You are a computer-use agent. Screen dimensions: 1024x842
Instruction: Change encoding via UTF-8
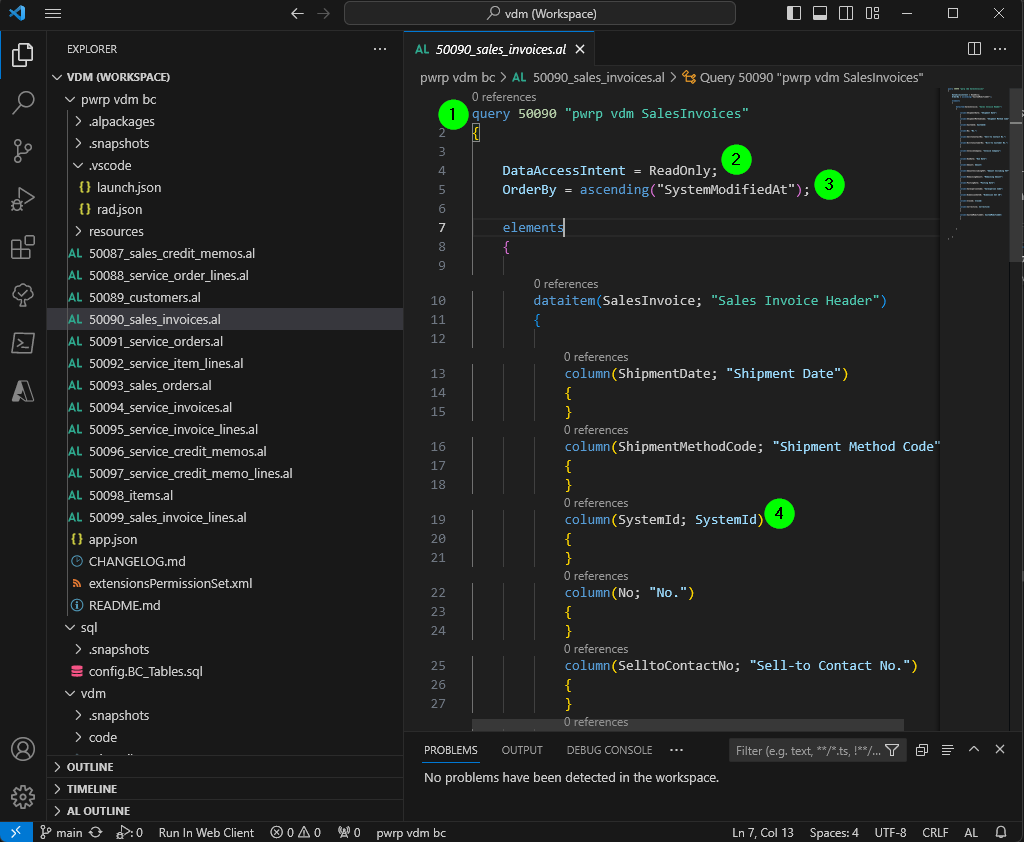tap(890, 832)
